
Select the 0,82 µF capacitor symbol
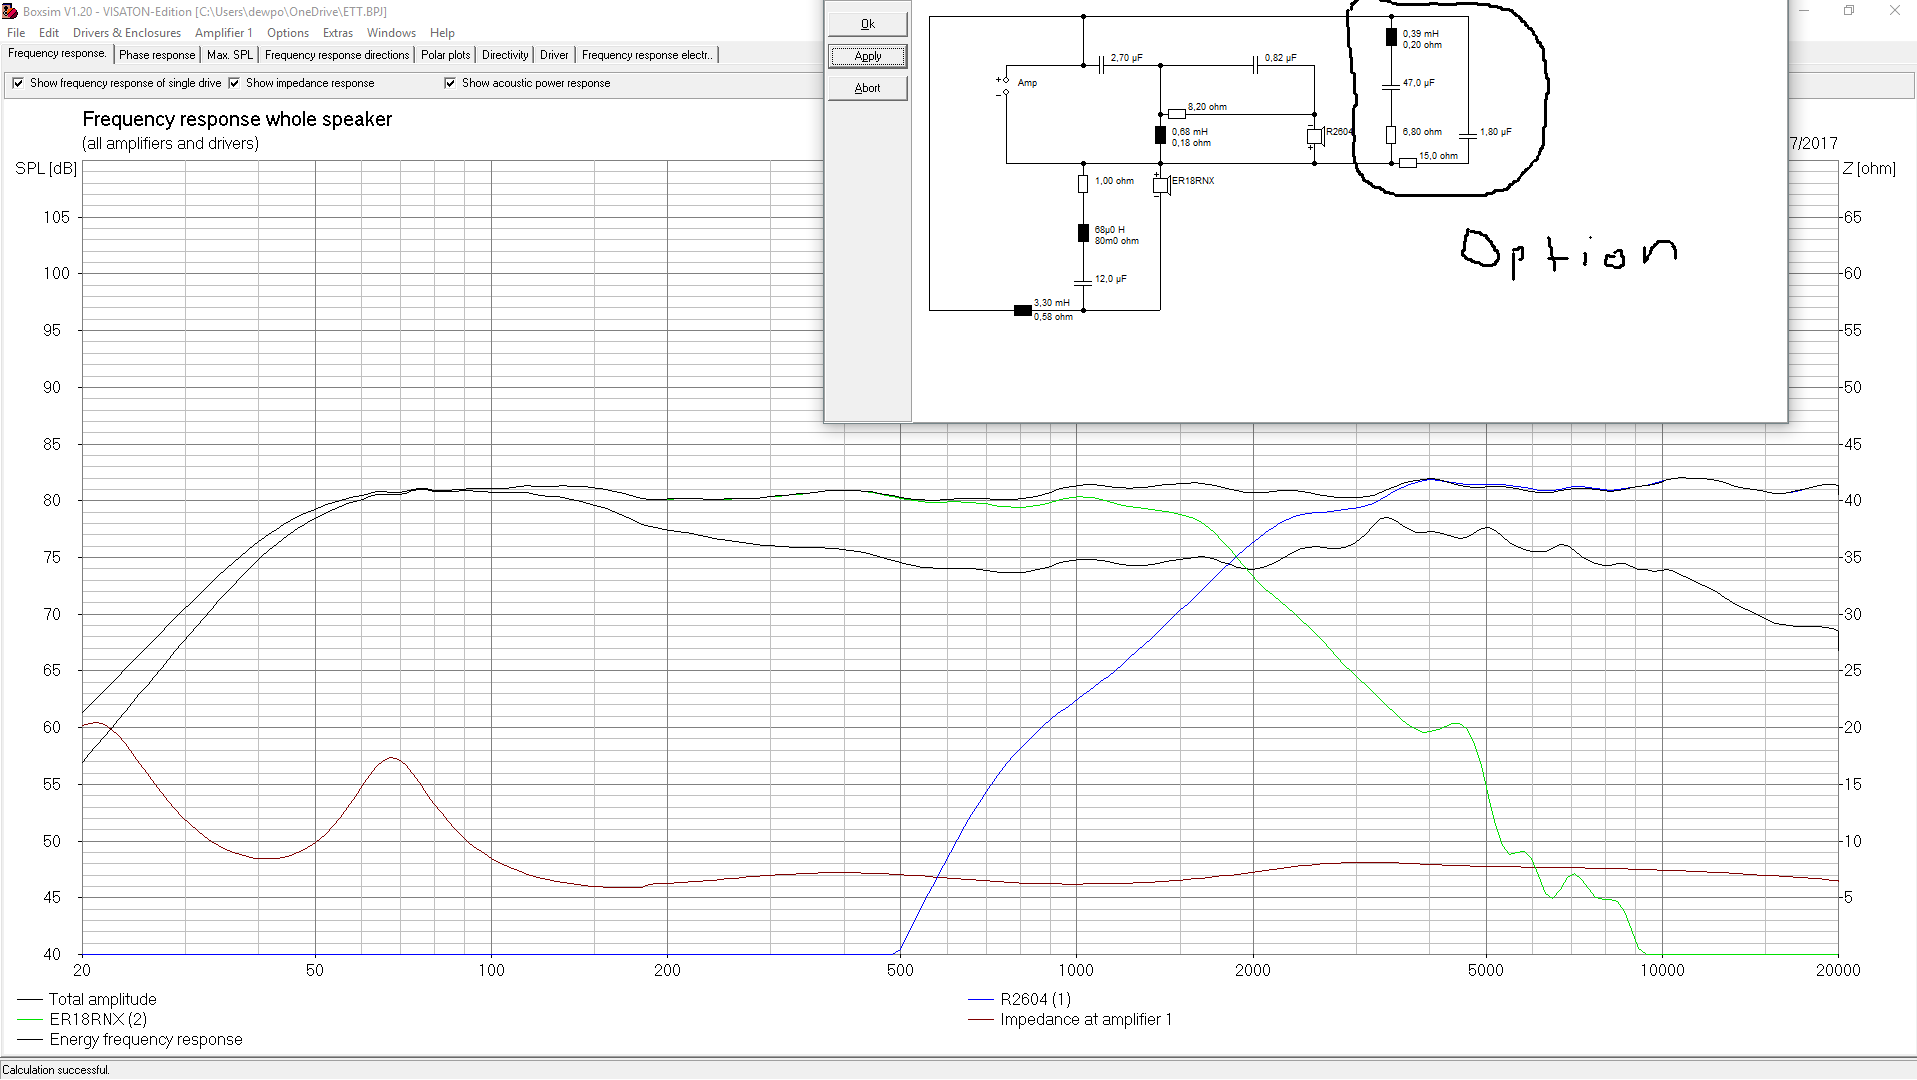click(1255, 66)
